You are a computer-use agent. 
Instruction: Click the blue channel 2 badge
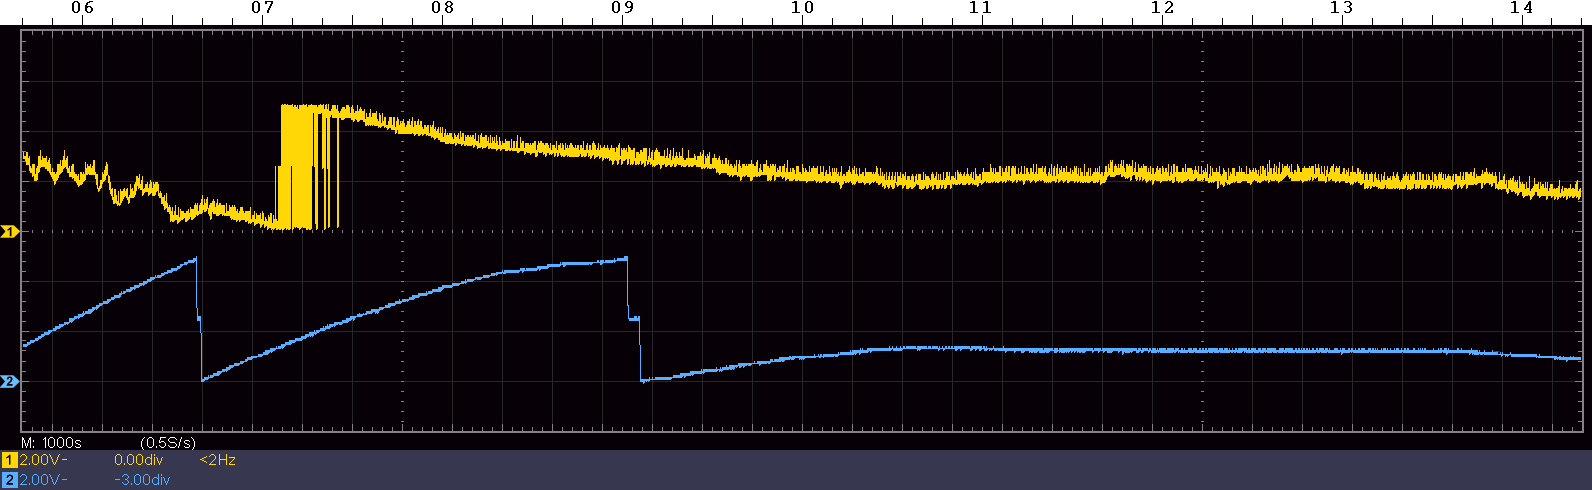pos(10,480)
